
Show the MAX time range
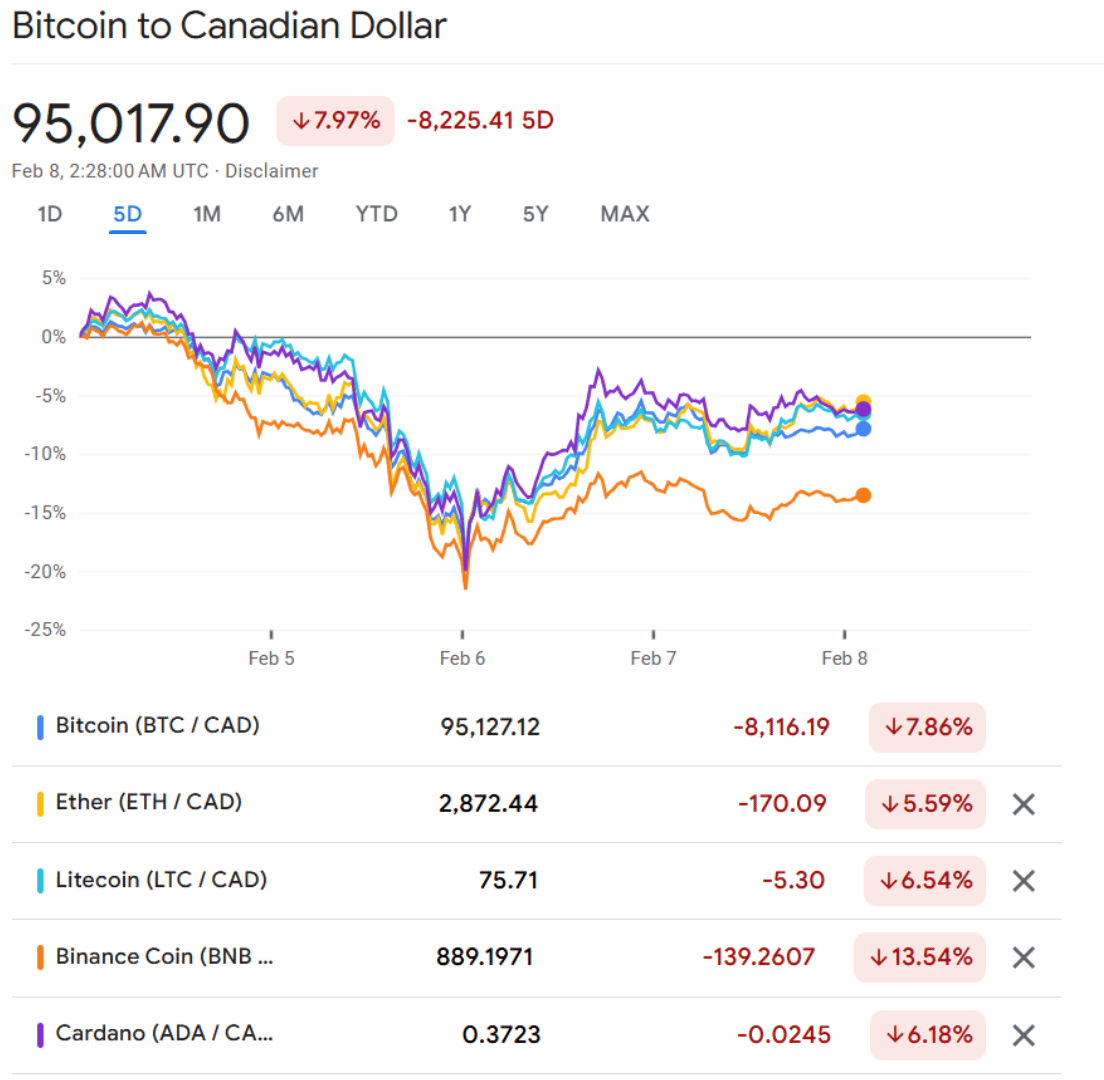[x=625, y=214]
